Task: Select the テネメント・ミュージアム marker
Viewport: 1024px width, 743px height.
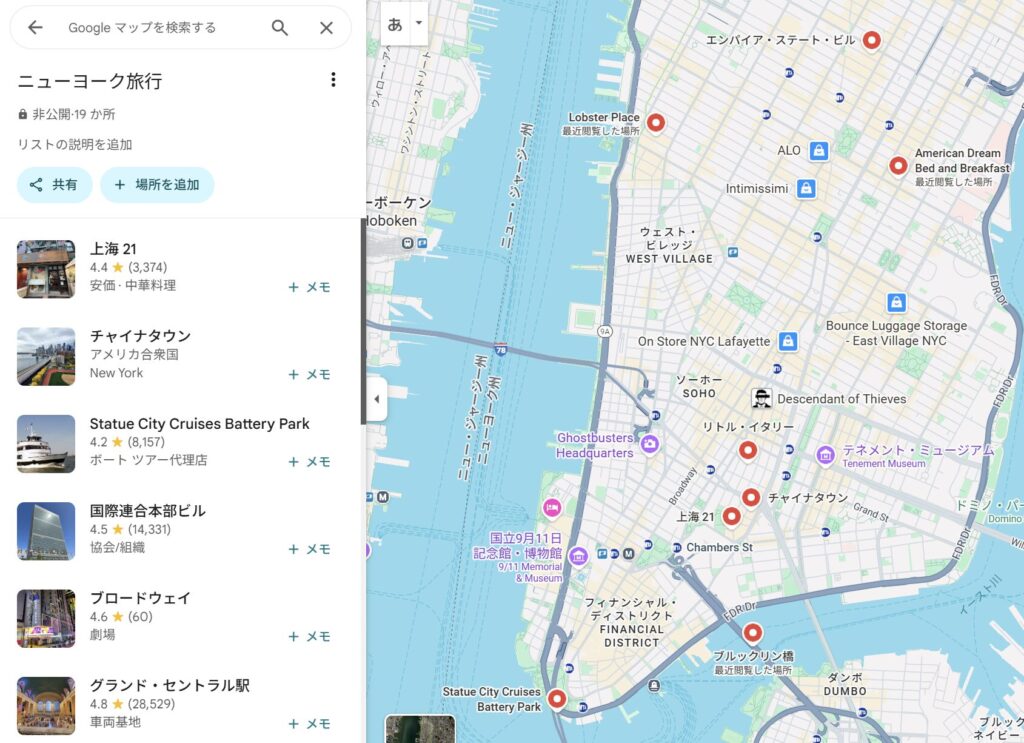Action: pos(826,456)
